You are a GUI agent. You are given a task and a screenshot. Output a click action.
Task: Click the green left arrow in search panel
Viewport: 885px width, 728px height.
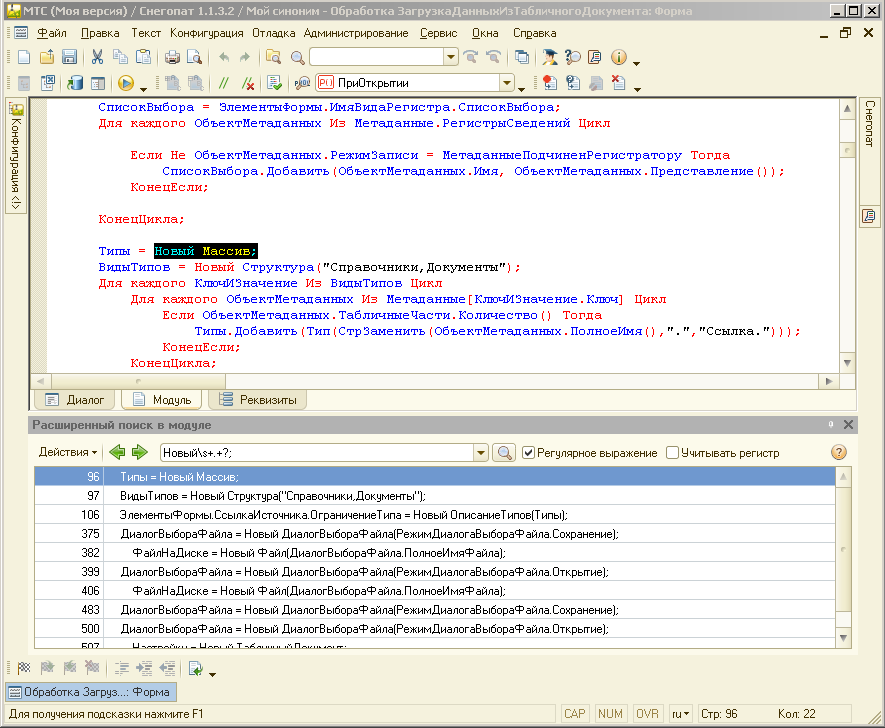coord(118,453)
